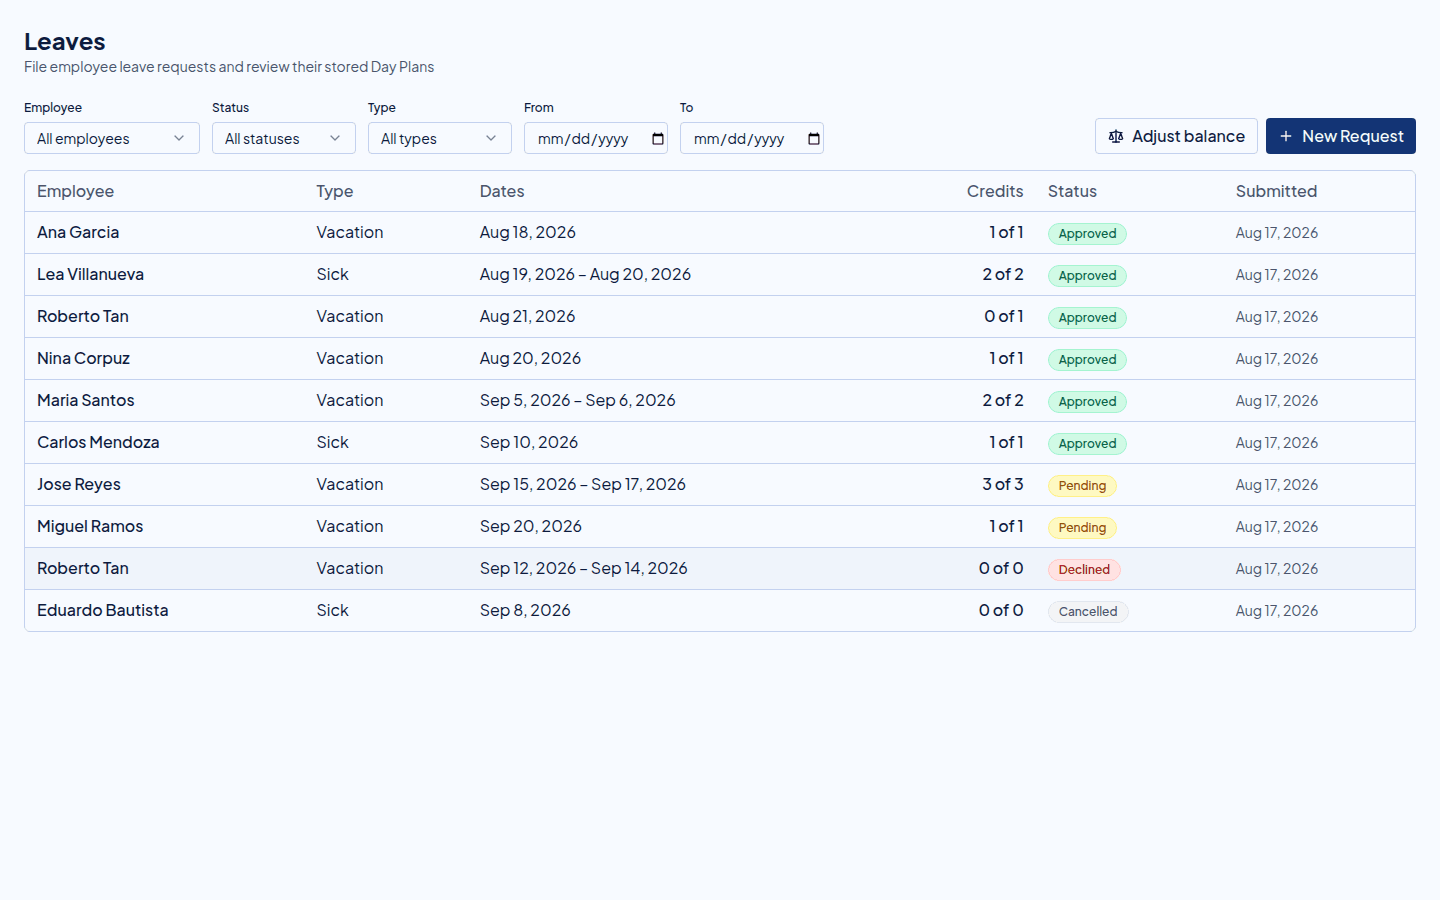
Task: Click the plus icon in New Request
Action: tap(1286, 136)
